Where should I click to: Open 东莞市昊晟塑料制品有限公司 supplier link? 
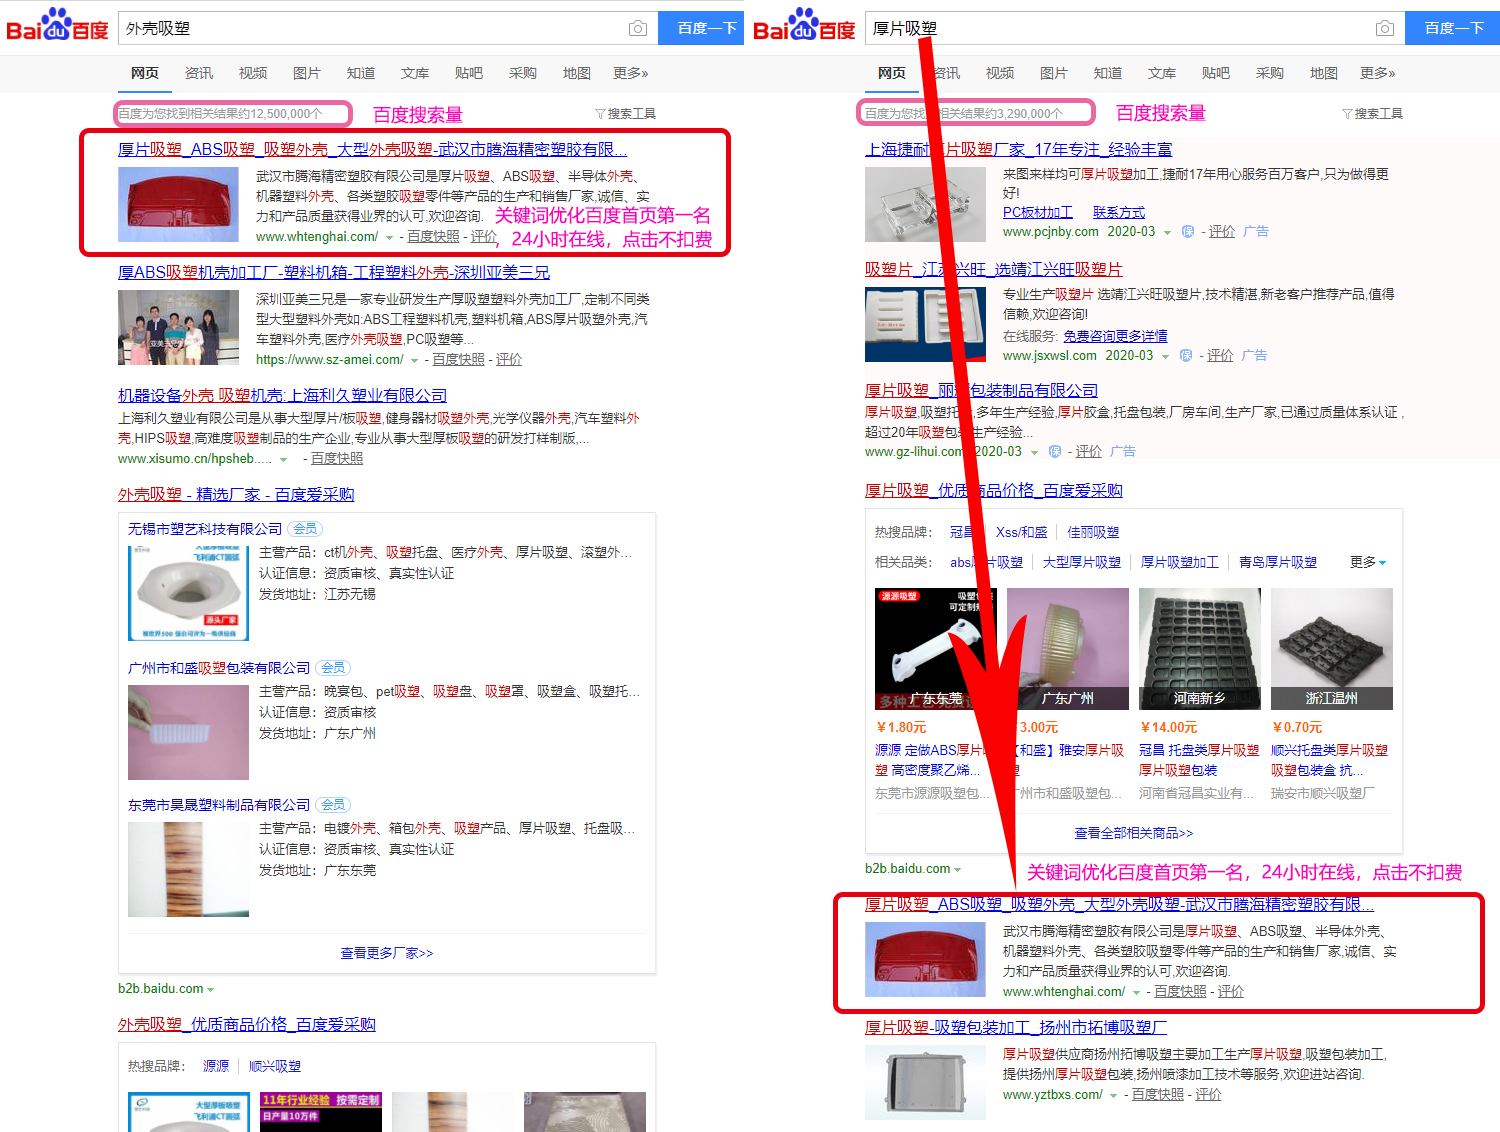point(219,805)
